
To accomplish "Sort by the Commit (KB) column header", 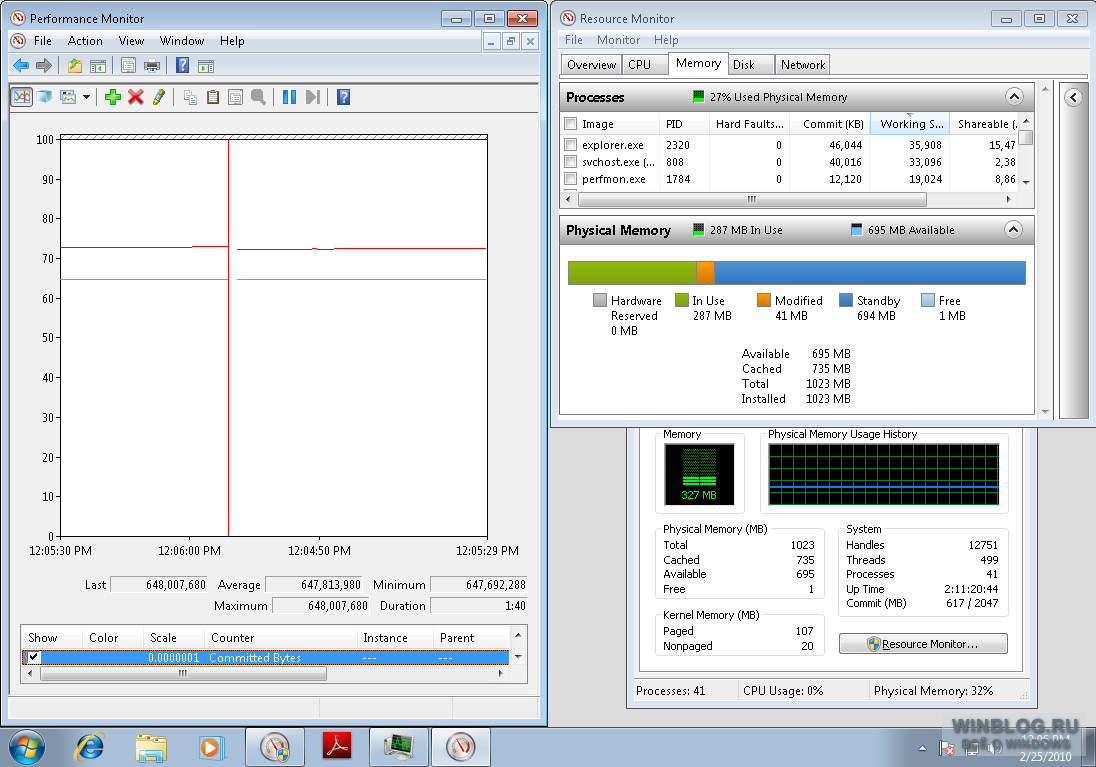I will pyautogui.click(x=832, y=124).
